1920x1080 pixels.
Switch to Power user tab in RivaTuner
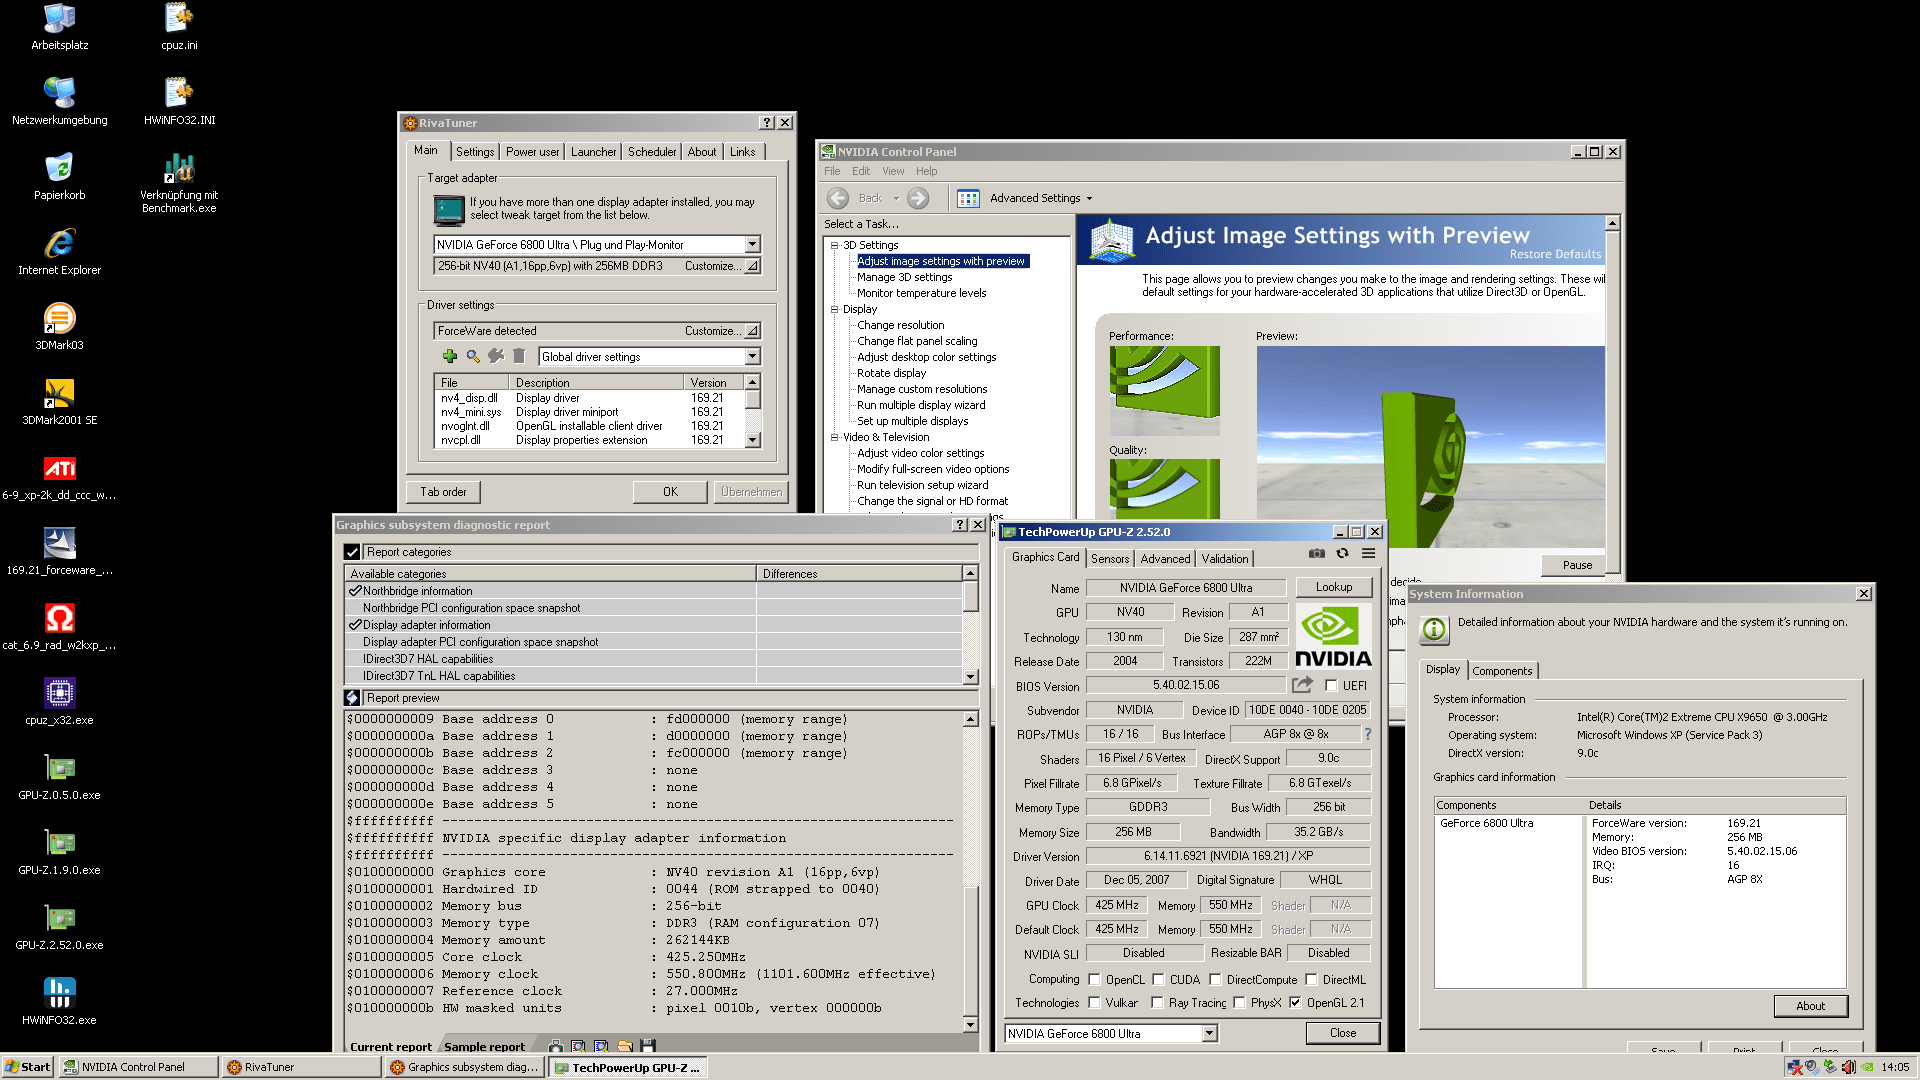532,152
